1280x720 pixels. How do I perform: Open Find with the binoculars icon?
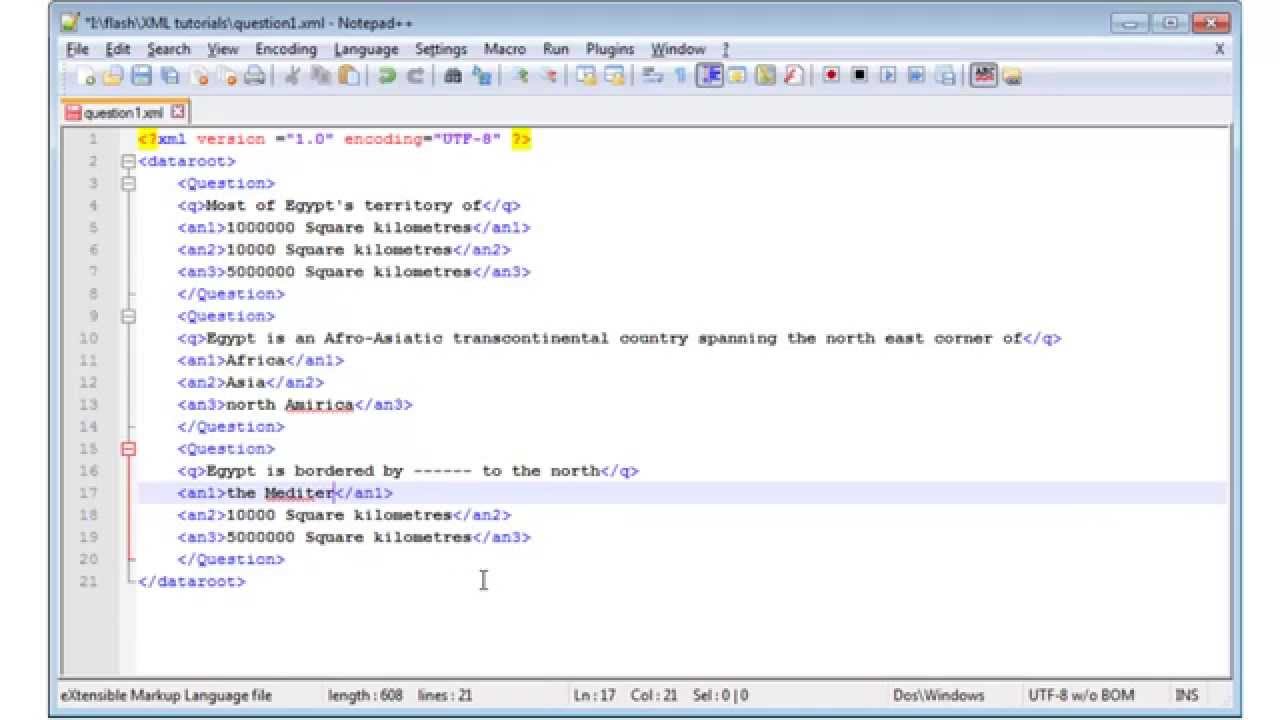tap(452, 76)
